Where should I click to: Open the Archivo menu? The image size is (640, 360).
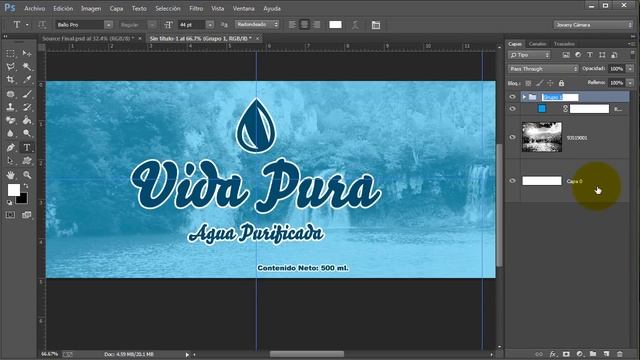coord(35,8)
